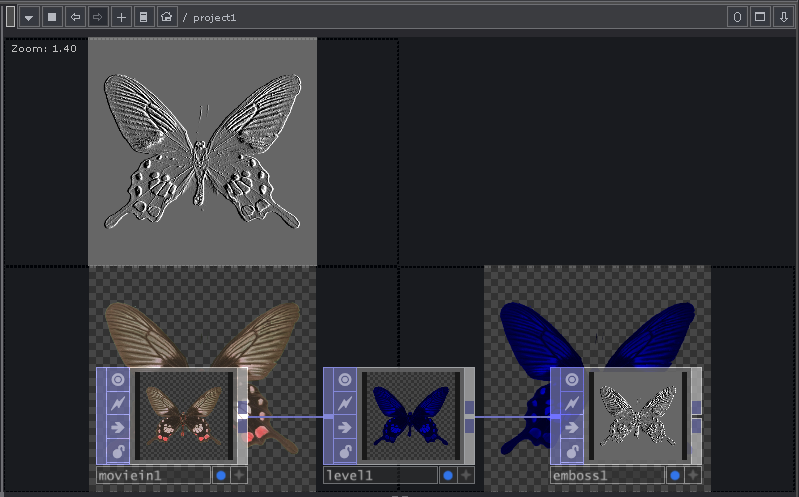Click the project1 path label
Screen dimensions: 799x497
point(213,18)
